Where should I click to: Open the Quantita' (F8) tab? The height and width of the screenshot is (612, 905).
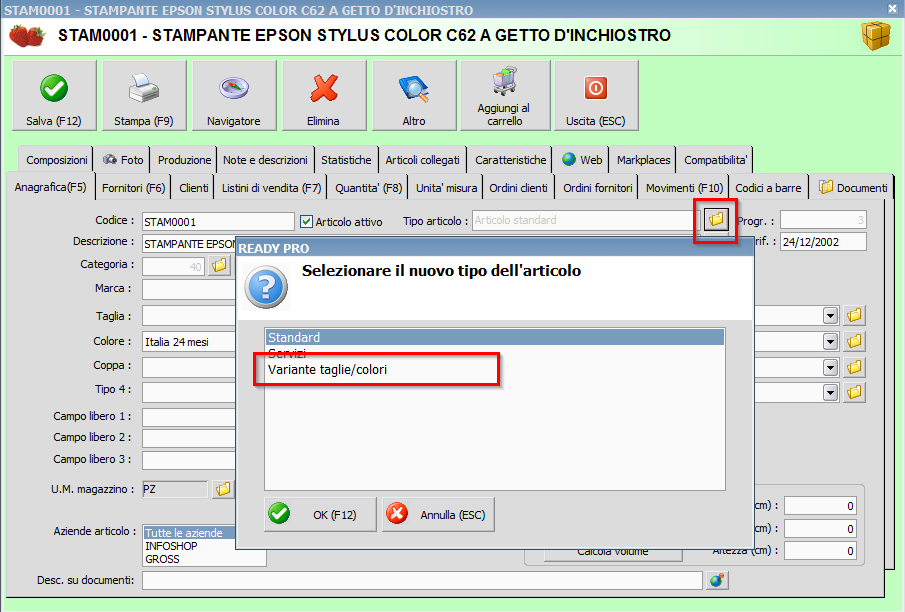[x=368, y=188]
